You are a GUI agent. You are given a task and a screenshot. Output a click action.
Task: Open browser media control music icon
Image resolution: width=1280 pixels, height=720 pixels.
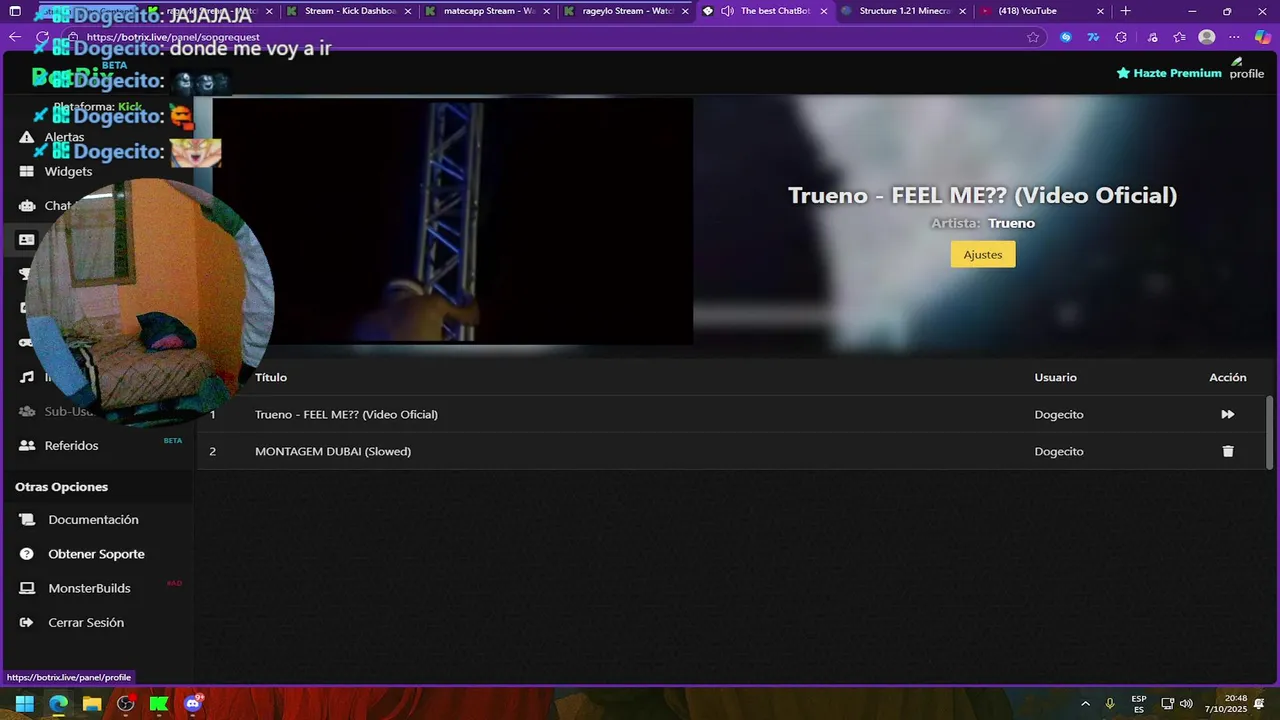(x=1152, y=37)
